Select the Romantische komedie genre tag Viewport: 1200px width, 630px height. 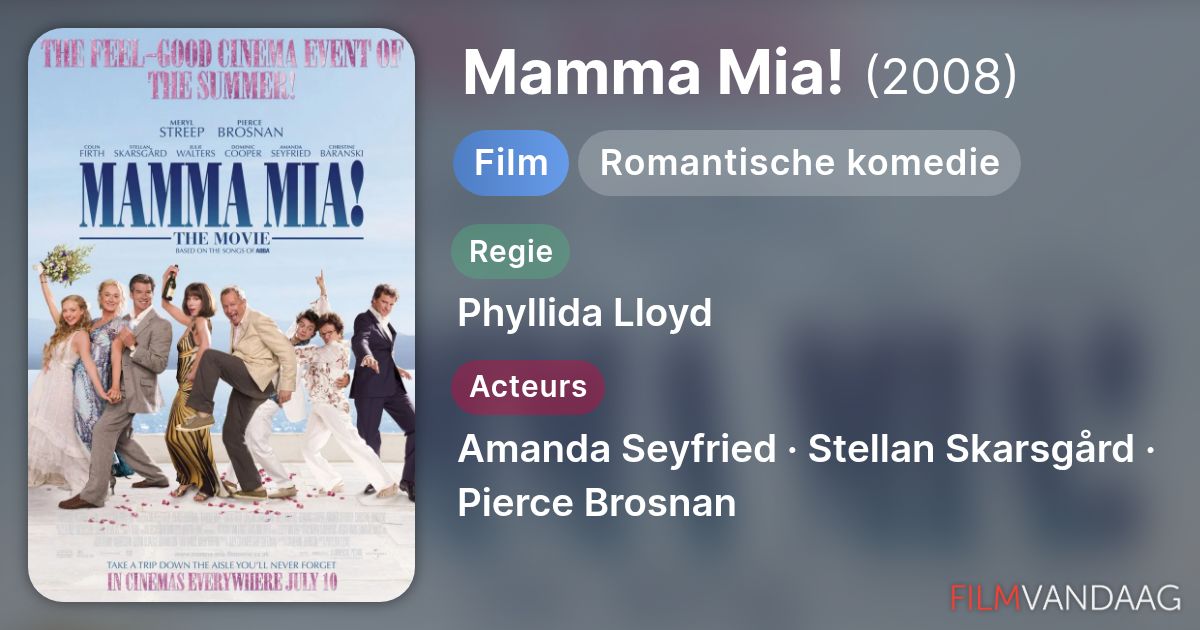click(x=799, y=163)
